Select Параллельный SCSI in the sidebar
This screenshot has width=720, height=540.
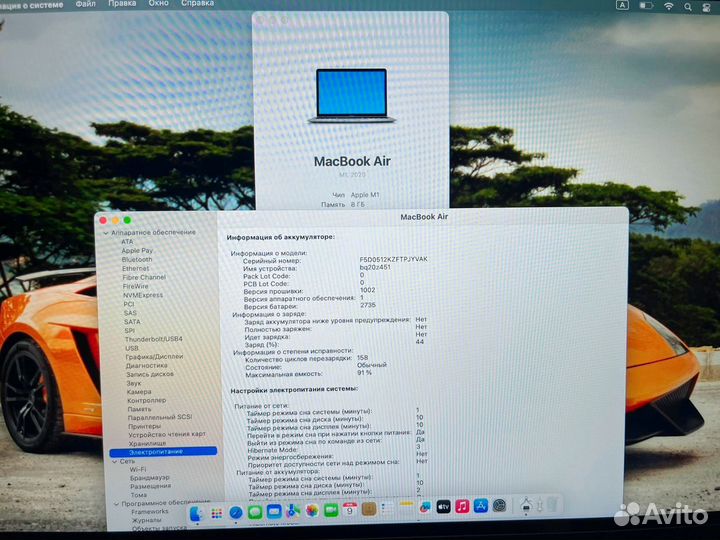click(160, 417)
